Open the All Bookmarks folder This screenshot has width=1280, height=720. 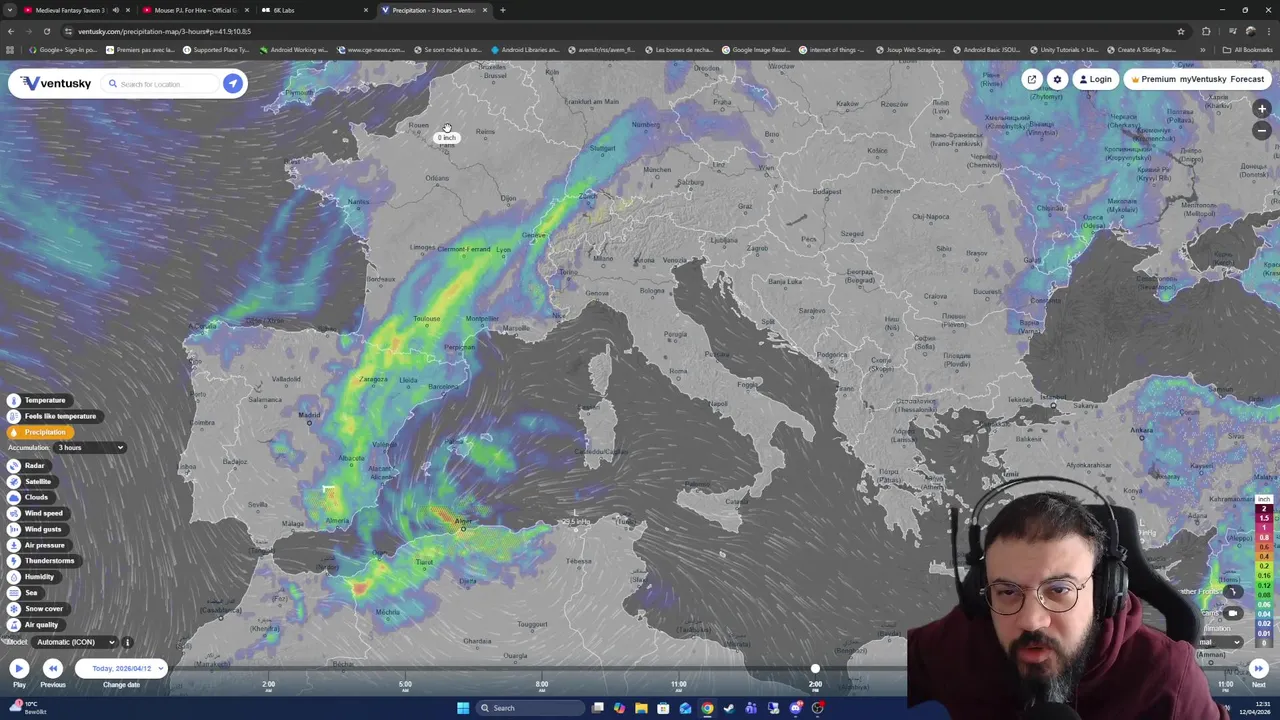[x=1247, y=49]
